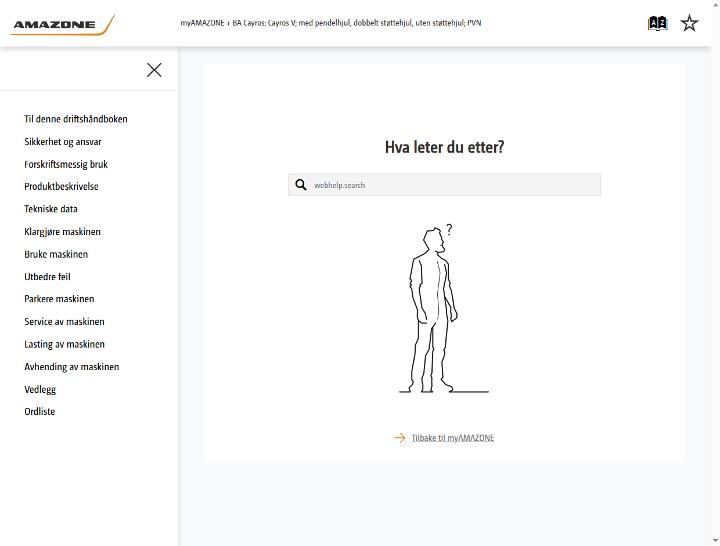
Task: Select Klargjøre maskinen entry
Action: (x=62, y=231)
